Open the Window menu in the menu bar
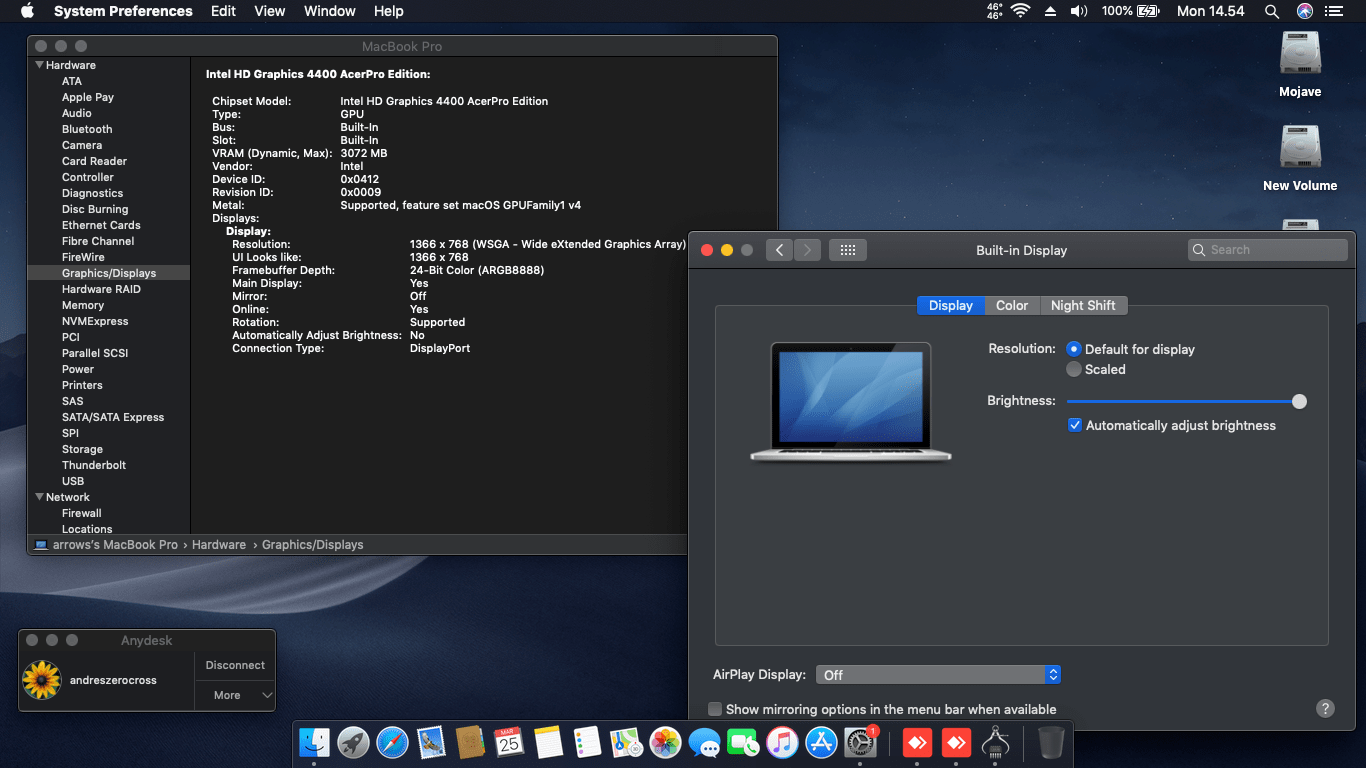 [329, 11]
